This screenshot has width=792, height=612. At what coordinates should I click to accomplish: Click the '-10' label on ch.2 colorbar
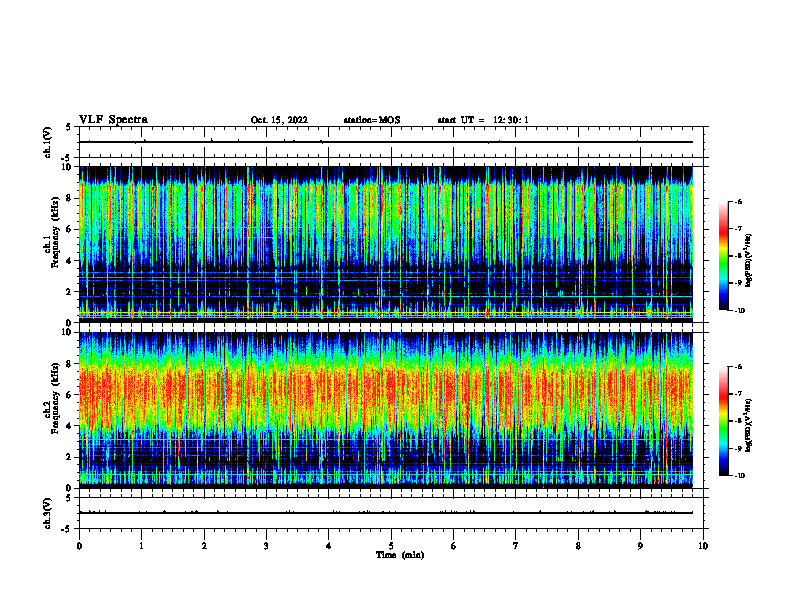tap(738, 476)
